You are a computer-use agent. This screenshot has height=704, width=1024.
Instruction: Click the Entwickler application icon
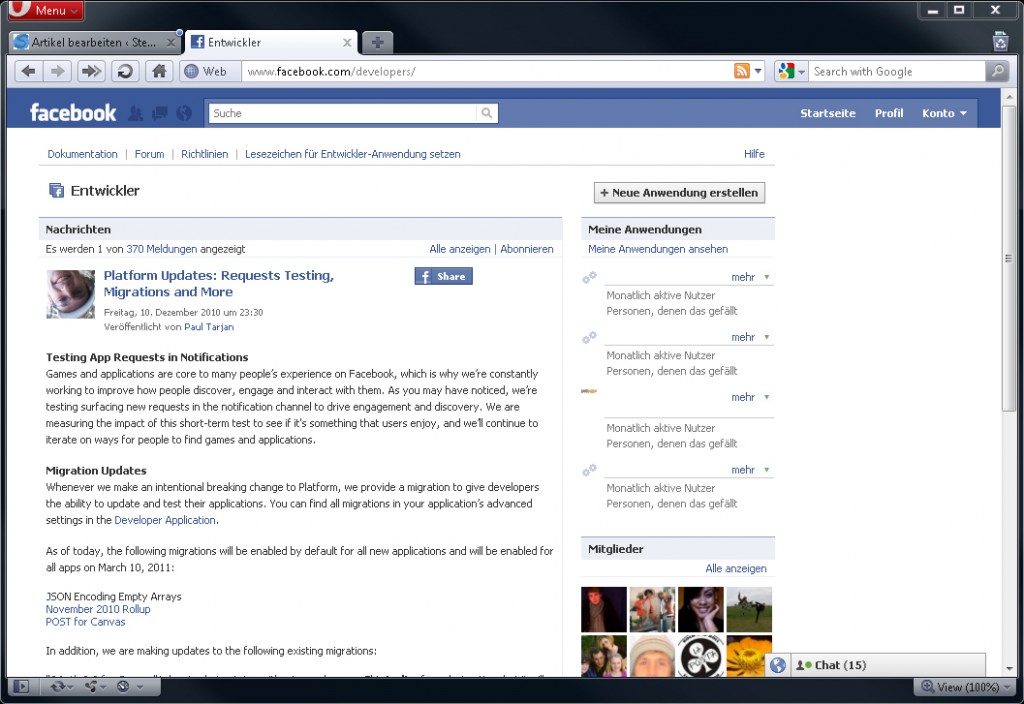tap(56, 190)
